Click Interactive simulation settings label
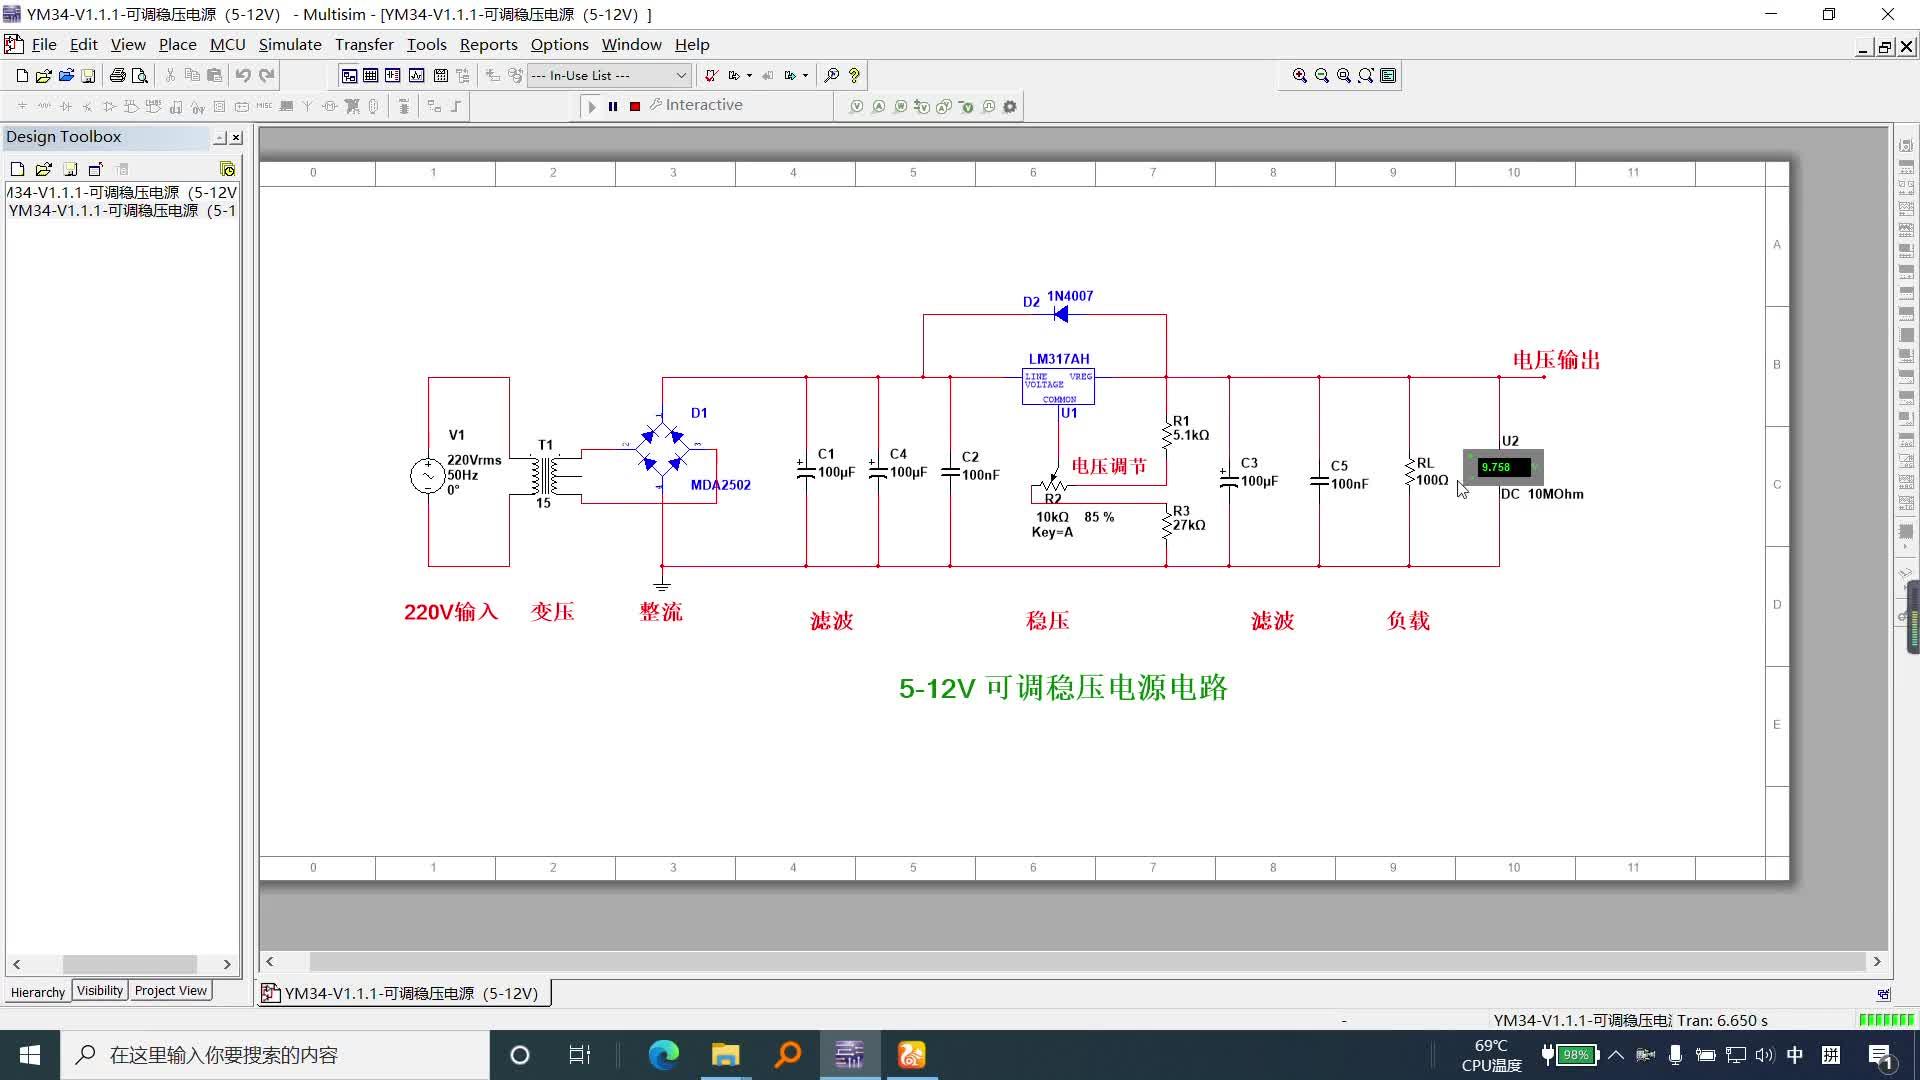This screenshot has width=1920, height=1080. click(x=703, y=105)
